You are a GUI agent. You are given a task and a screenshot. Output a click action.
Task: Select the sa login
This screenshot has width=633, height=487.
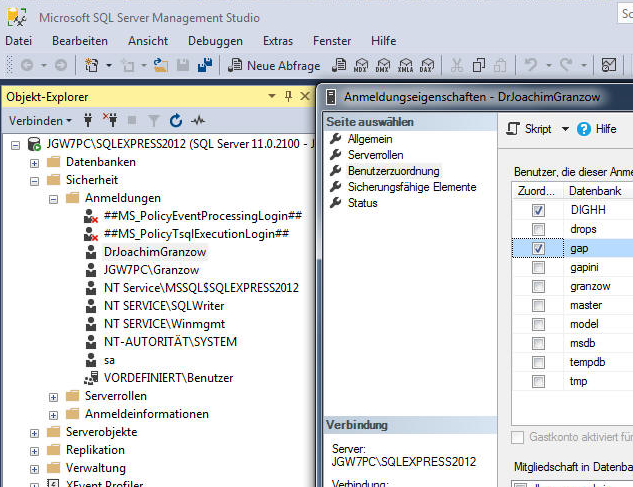[x=109, y=360]
